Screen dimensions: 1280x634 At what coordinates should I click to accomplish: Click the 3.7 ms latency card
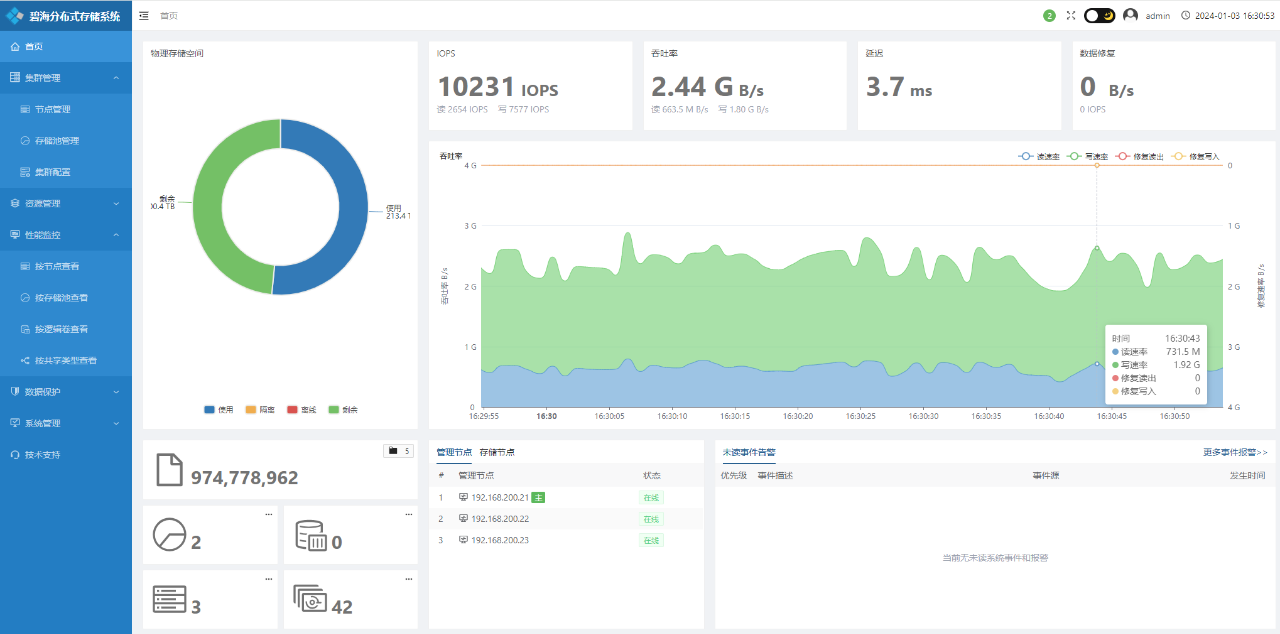tap(960, 86)
